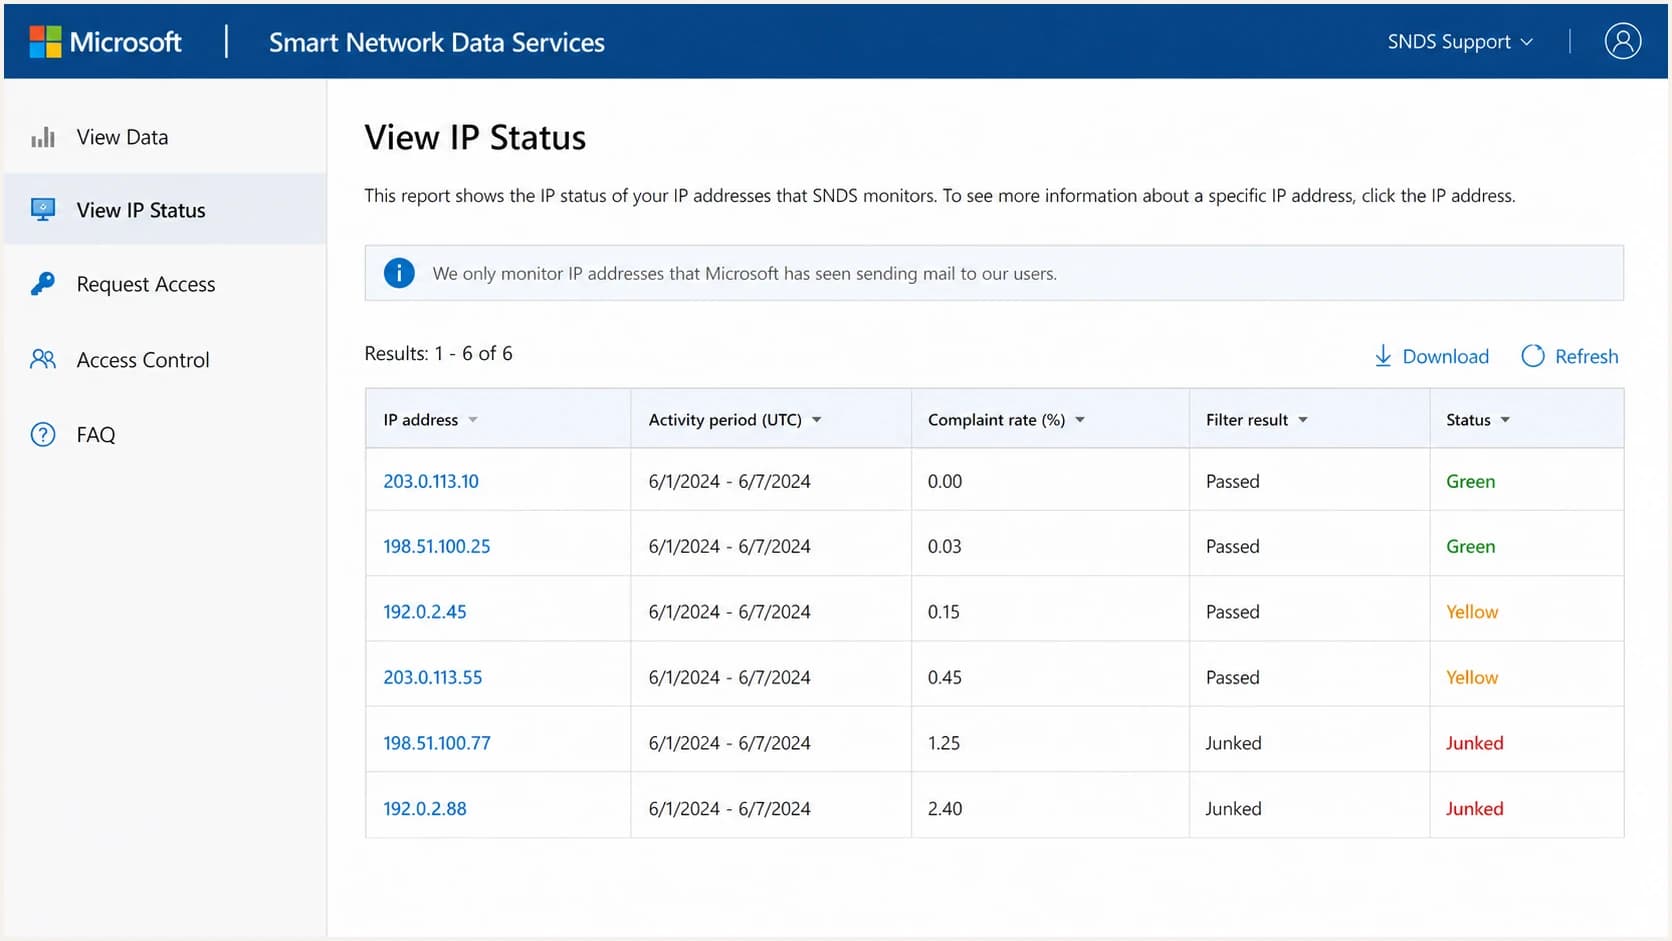Click the View IP Status page heading
Image resolution: width=1672 pixels, height=941 pixels.
click(475, 137)
